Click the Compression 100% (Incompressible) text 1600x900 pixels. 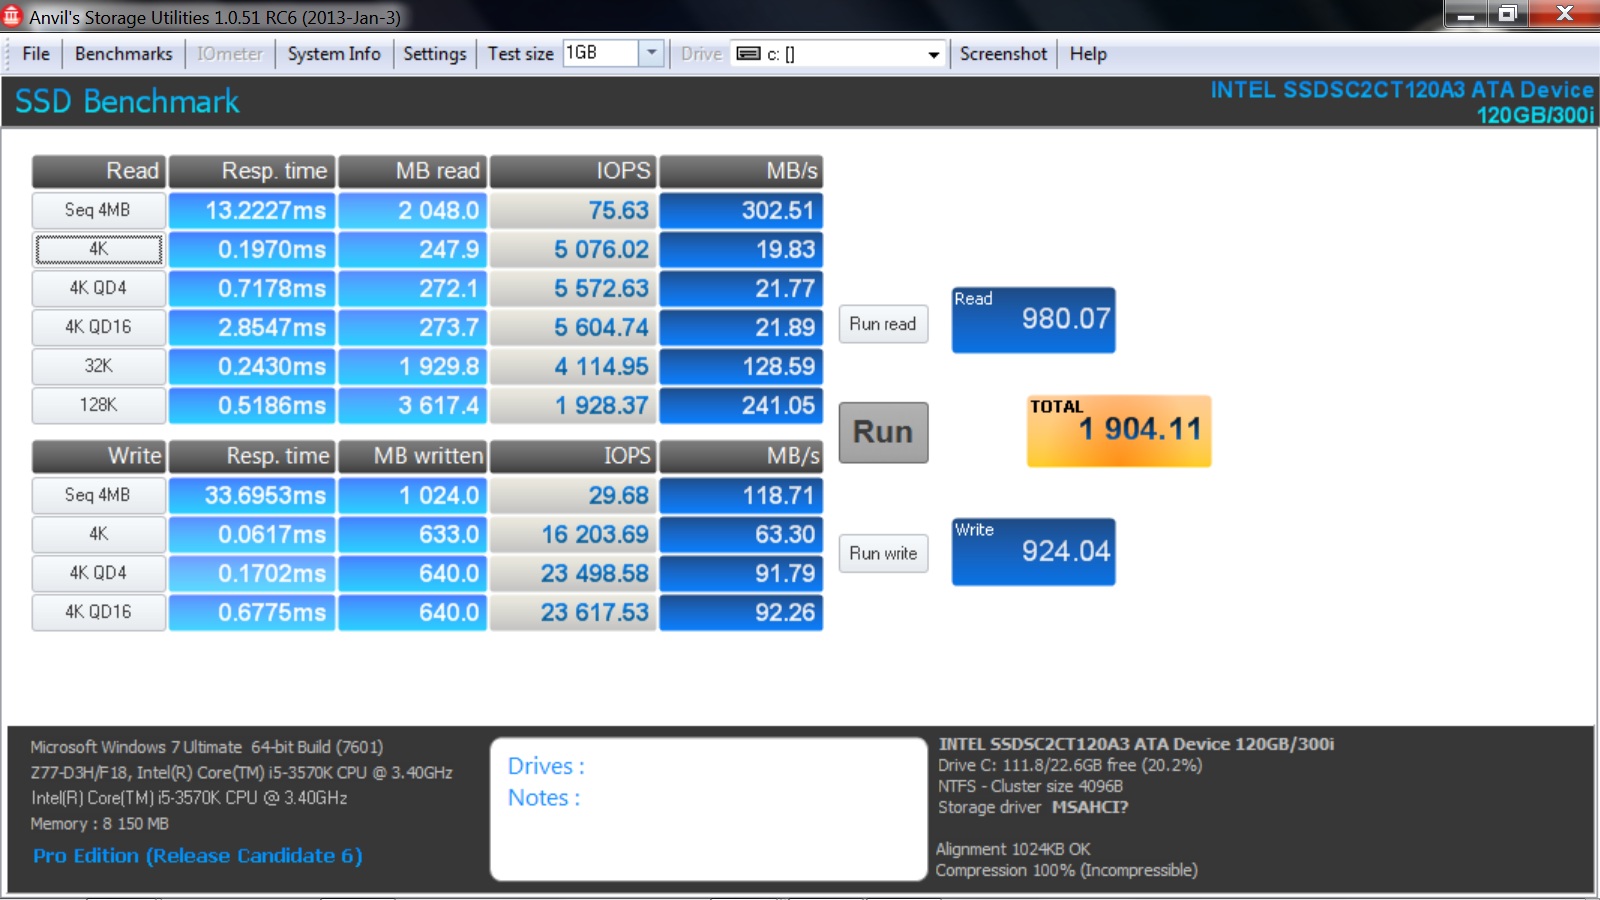(1066, 870)
